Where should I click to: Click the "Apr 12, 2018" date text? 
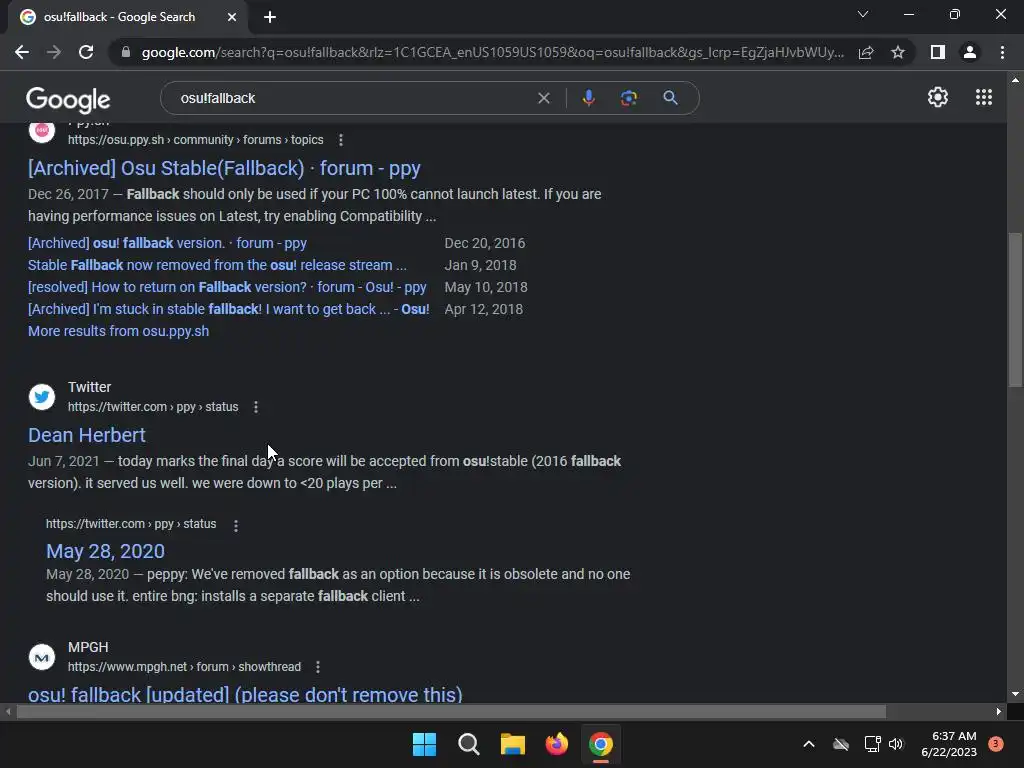[x=484, y=310]
